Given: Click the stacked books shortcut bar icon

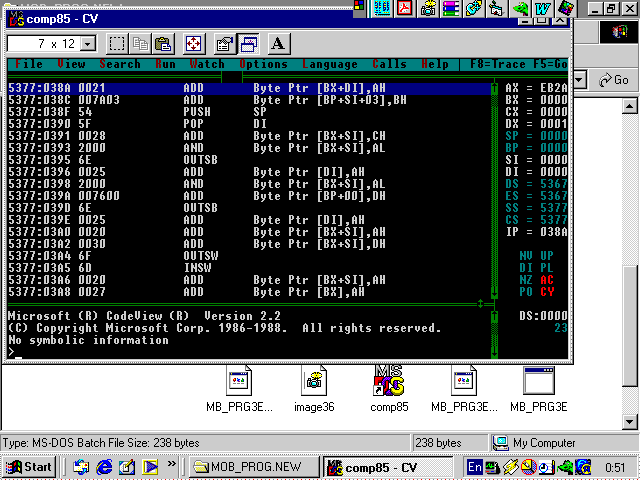Looking at the screenshot, I should (x=451, y=8).
